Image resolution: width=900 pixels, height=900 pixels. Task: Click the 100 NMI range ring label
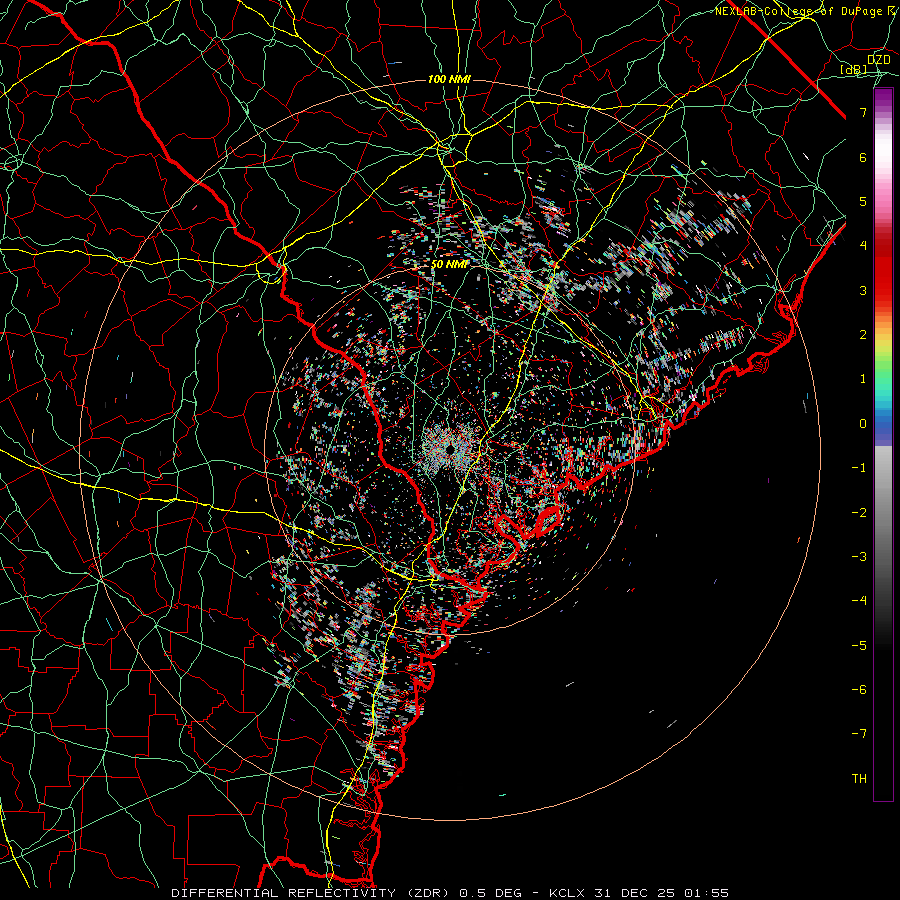[449, 79]
